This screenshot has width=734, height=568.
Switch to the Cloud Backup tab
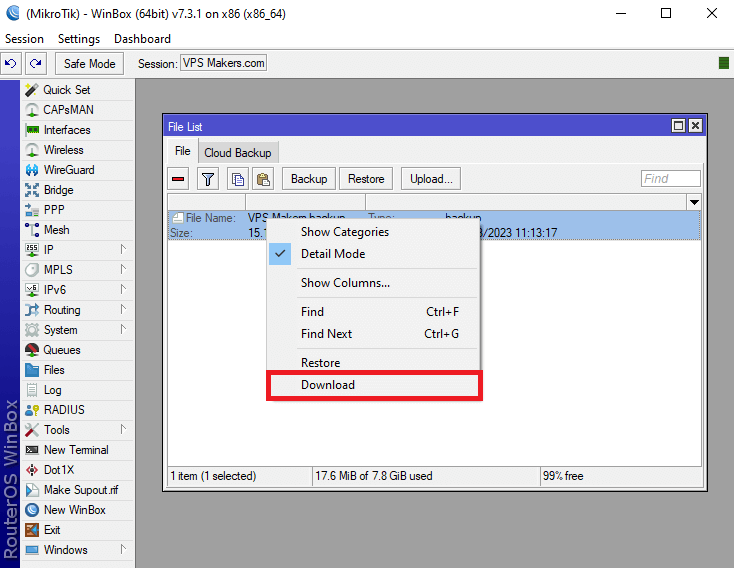238,153
